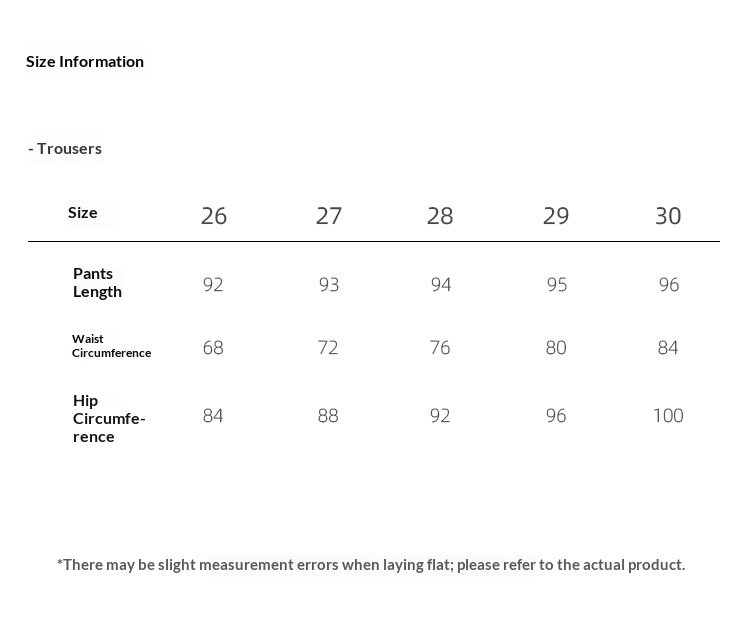Click pants length value 96
The width and height of the screenshot is (750, 627).
669,285
